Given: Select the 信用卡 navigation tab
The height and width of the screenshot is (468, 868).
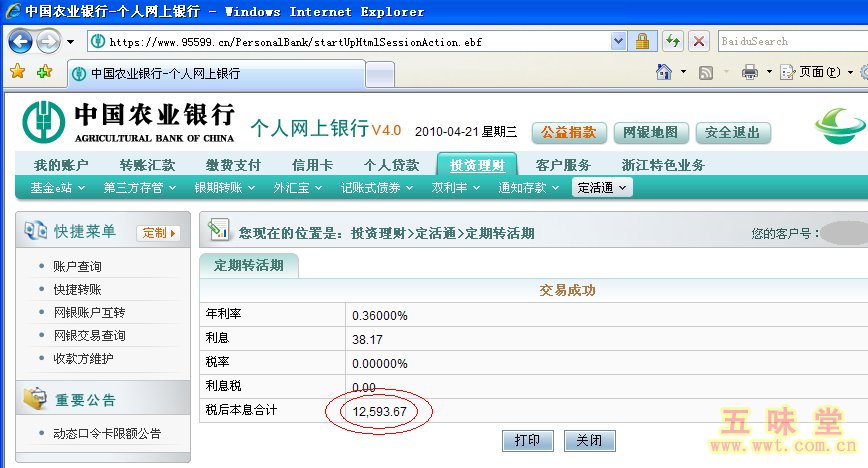Looking at the screenshot, I should (x=312, y=165).
